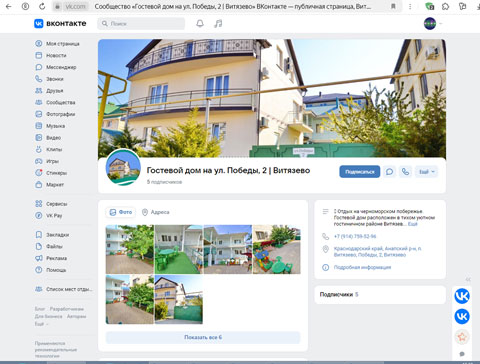Open the music note icon in header
480x364 pixels.
point(218,24)
